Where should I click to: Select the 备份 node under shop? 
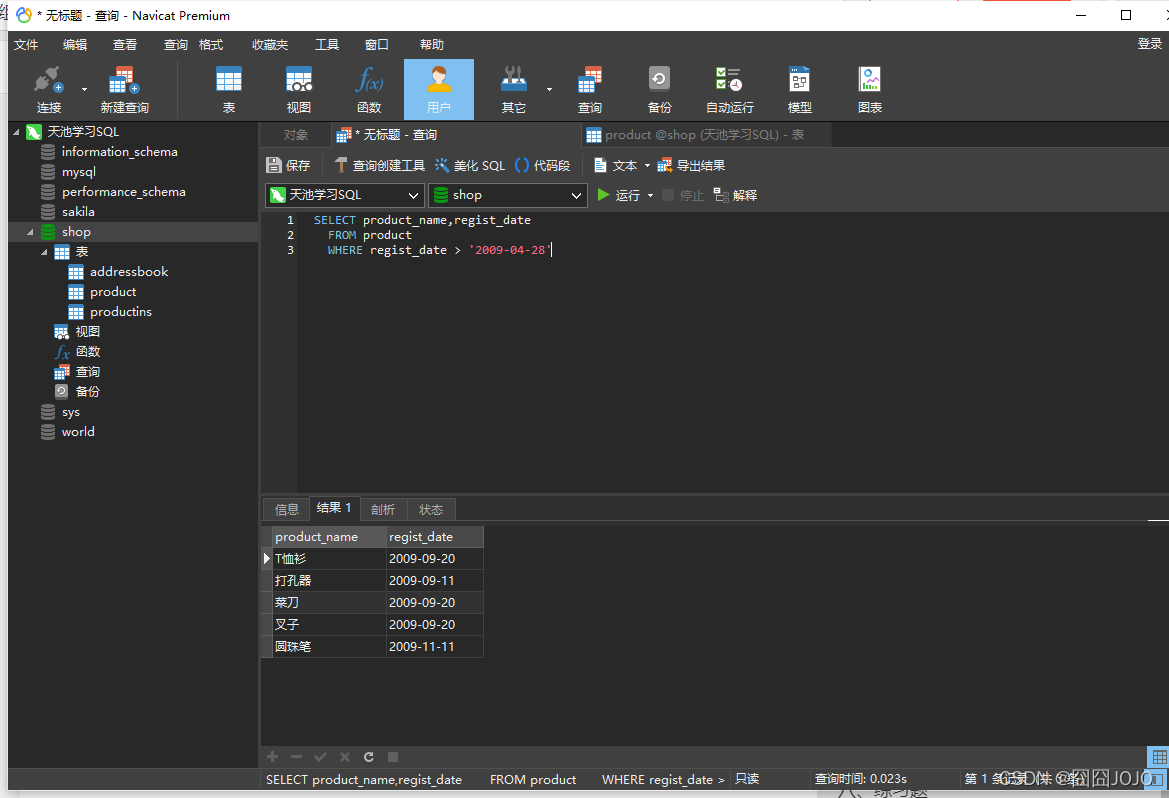point(87,392)
